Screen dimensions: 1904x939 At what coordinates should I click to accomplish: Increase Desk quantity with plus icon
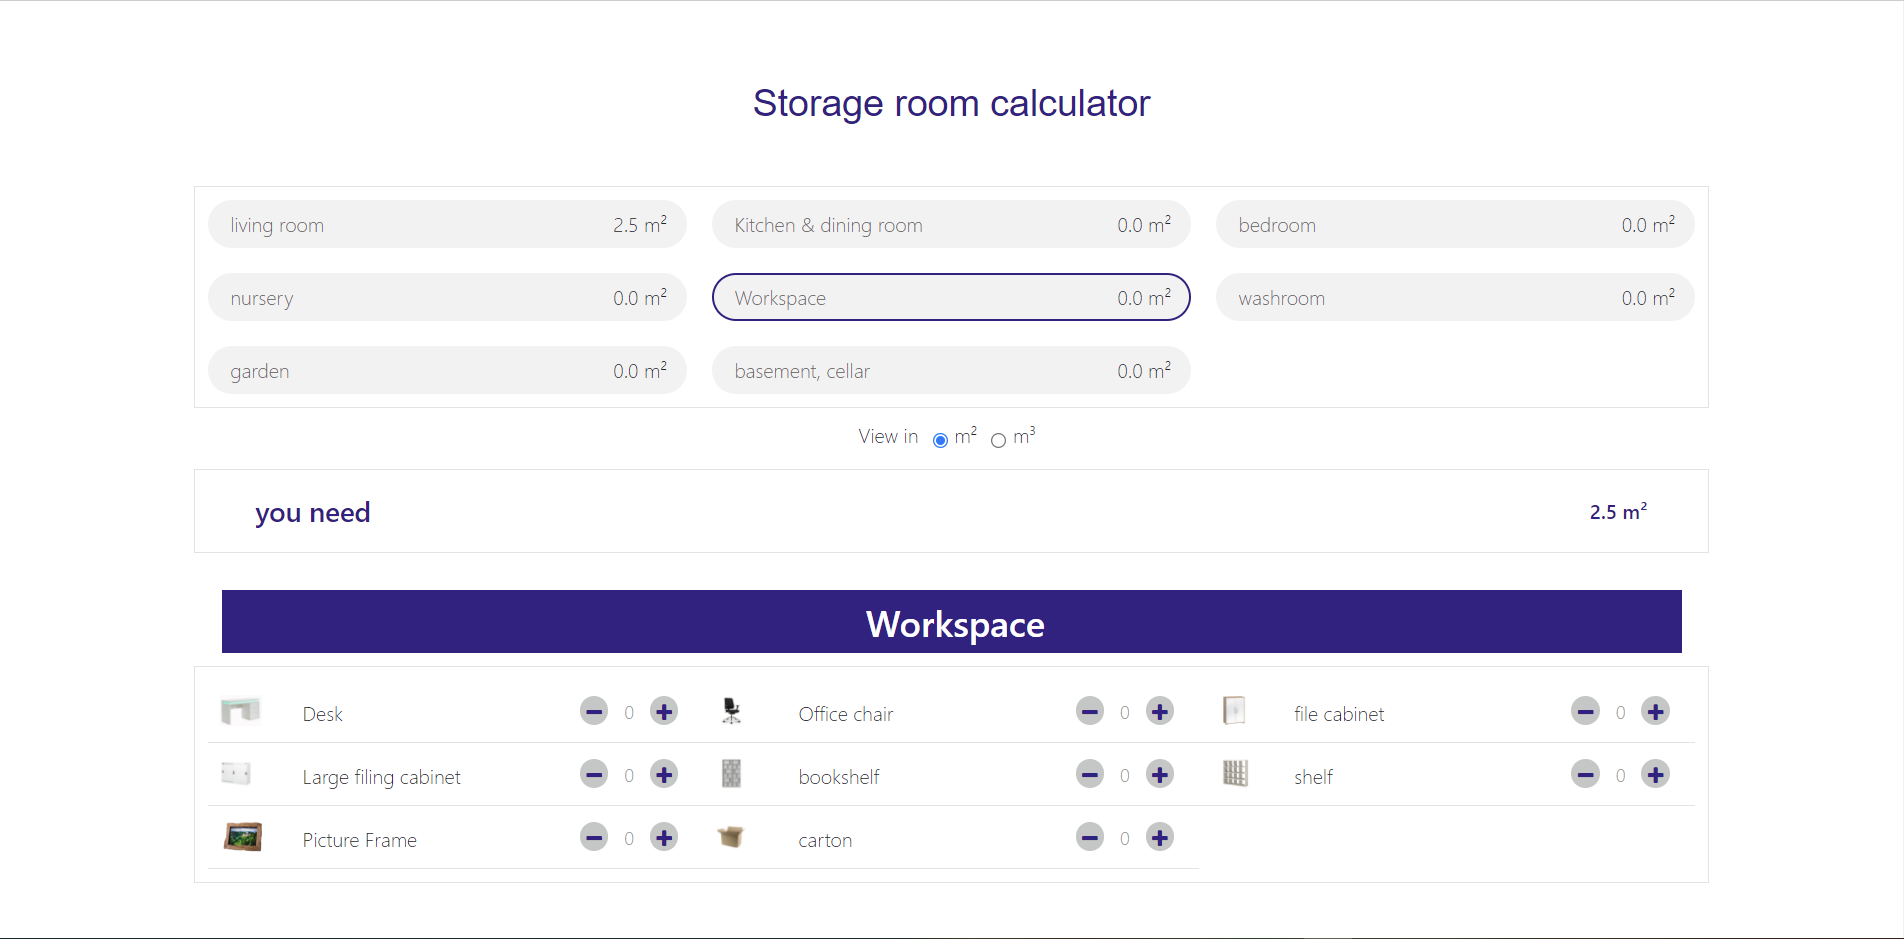pyautogui.click(x=664, y=712)
